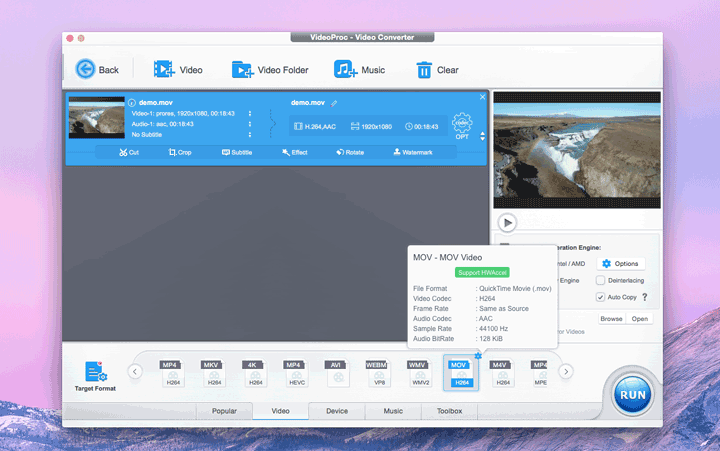The image size is (720, 451).
Task: Select WEBM VP8 output format
Action: (379, 373)
